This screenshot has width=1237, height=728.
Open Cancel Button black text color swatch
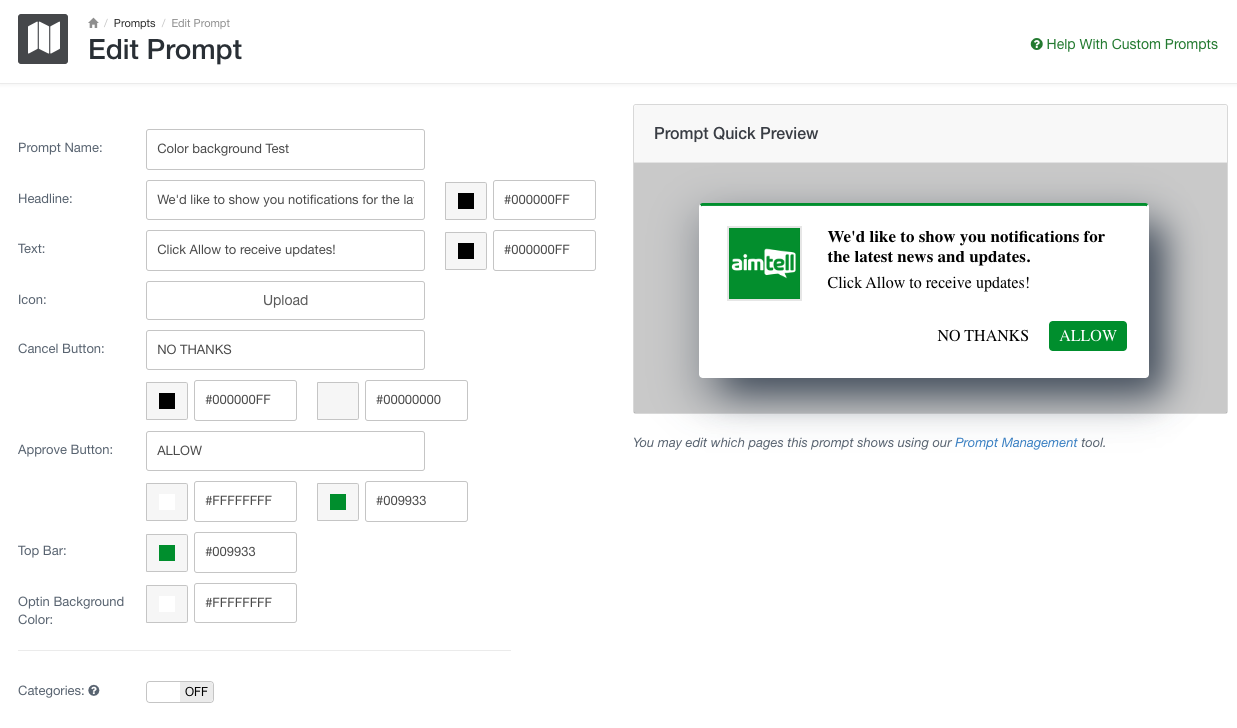pyautogui.click(x=167, y=401)
